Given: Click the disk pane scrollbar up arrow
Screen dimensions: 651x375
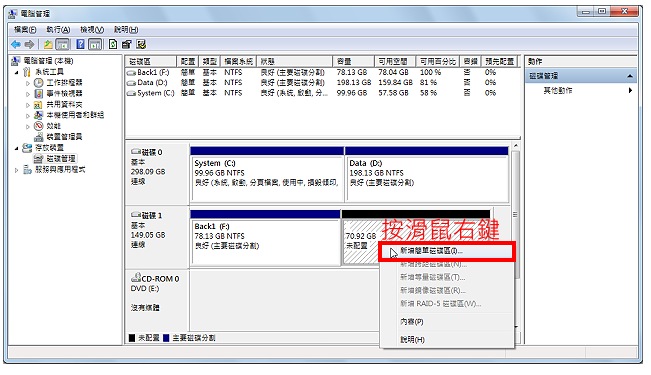Looking at the screenshot, I should tap(516, 146).
